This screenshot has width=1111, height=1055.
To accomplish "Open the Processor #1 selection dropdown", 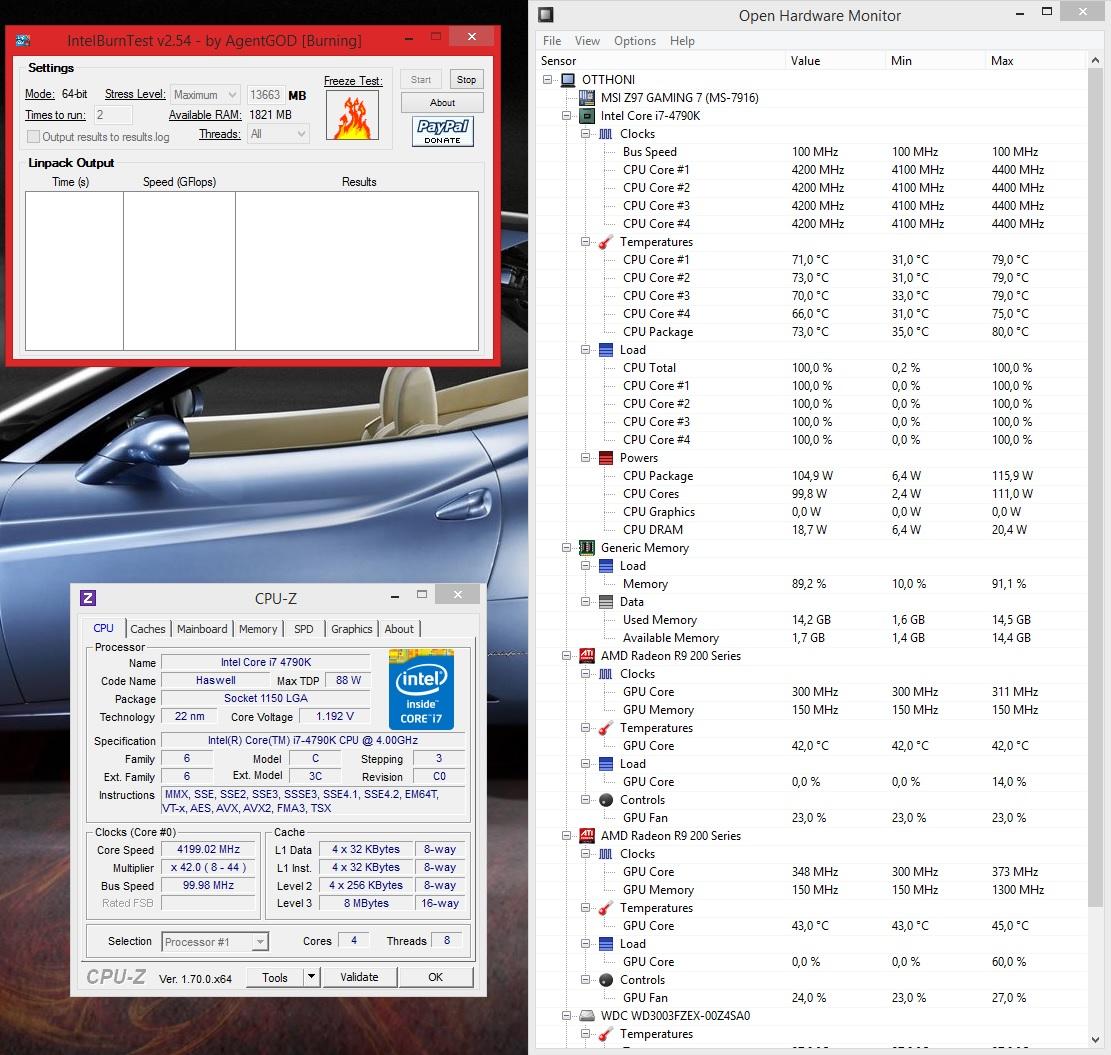I will [x=215, y=942].
